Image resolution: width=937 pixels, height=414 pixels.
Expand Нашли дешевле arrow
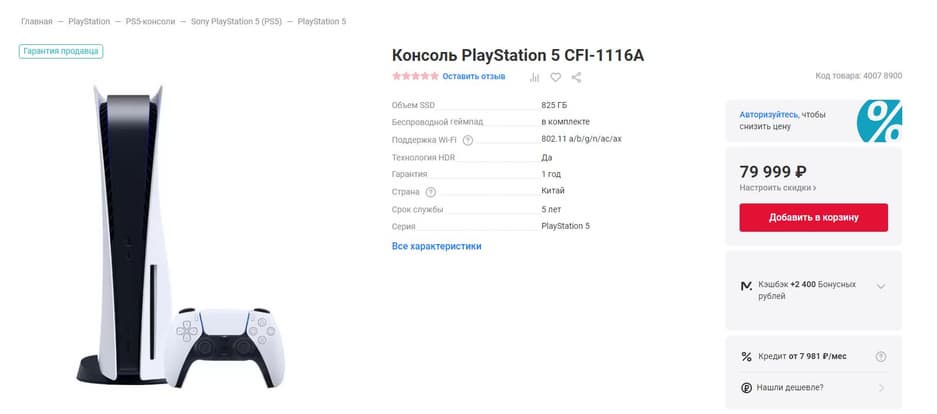point(881,387)
